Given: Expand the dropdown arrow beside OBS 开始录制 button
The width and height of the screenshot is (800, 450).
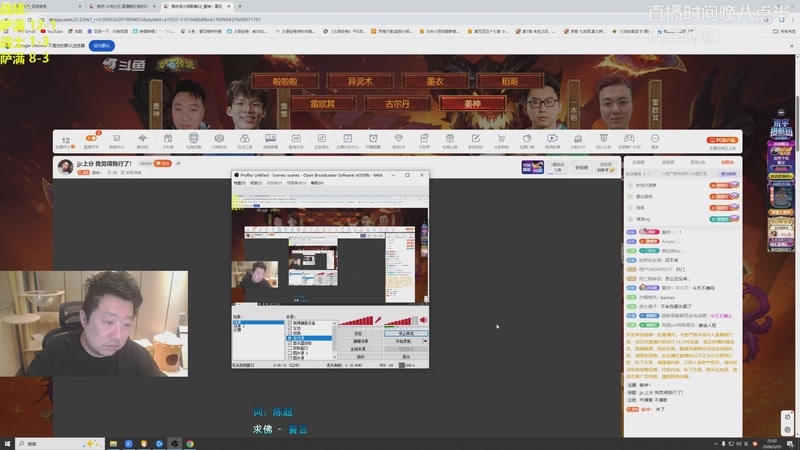Looking at the screenshot, I should click(425, 341).
